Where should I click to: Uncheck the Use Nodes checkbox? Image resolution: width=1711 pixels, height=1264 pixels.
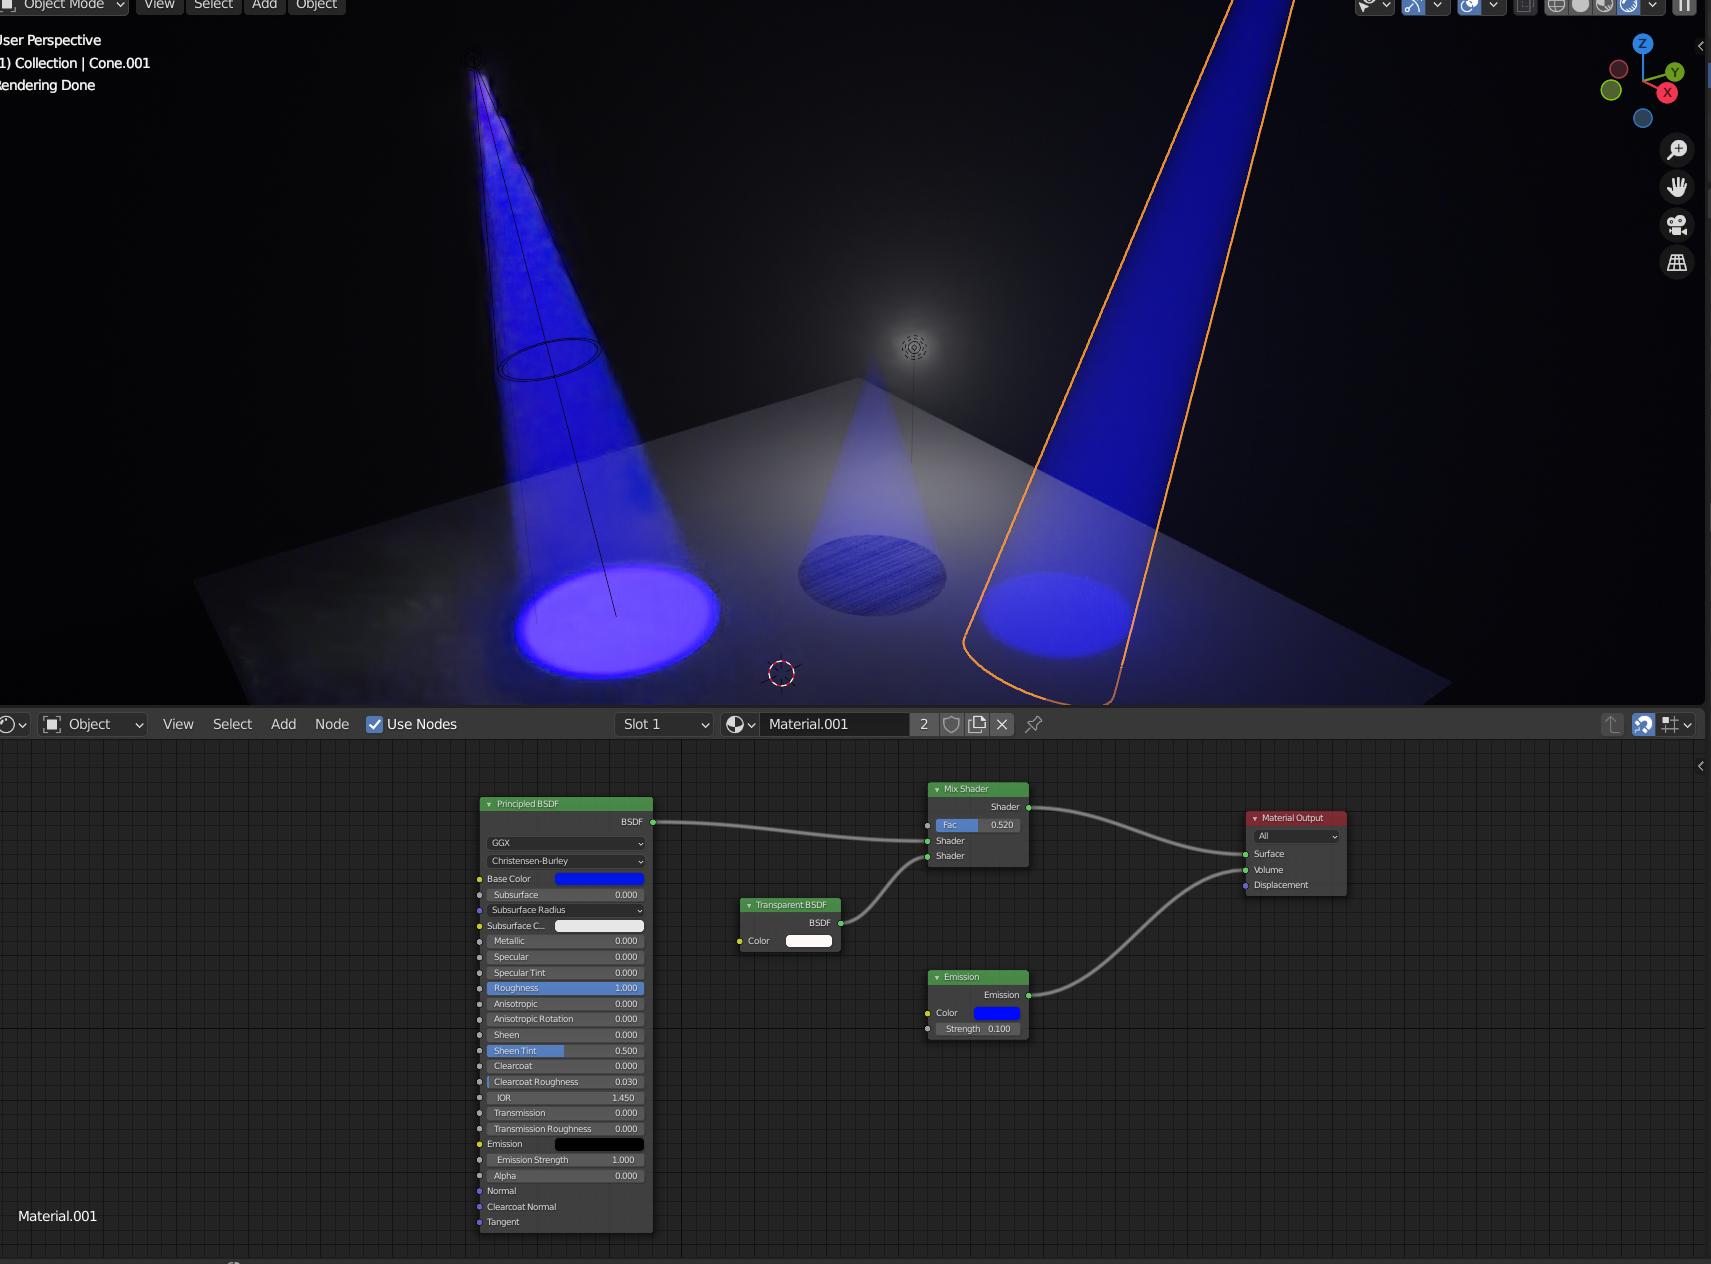tap(376, 724)
